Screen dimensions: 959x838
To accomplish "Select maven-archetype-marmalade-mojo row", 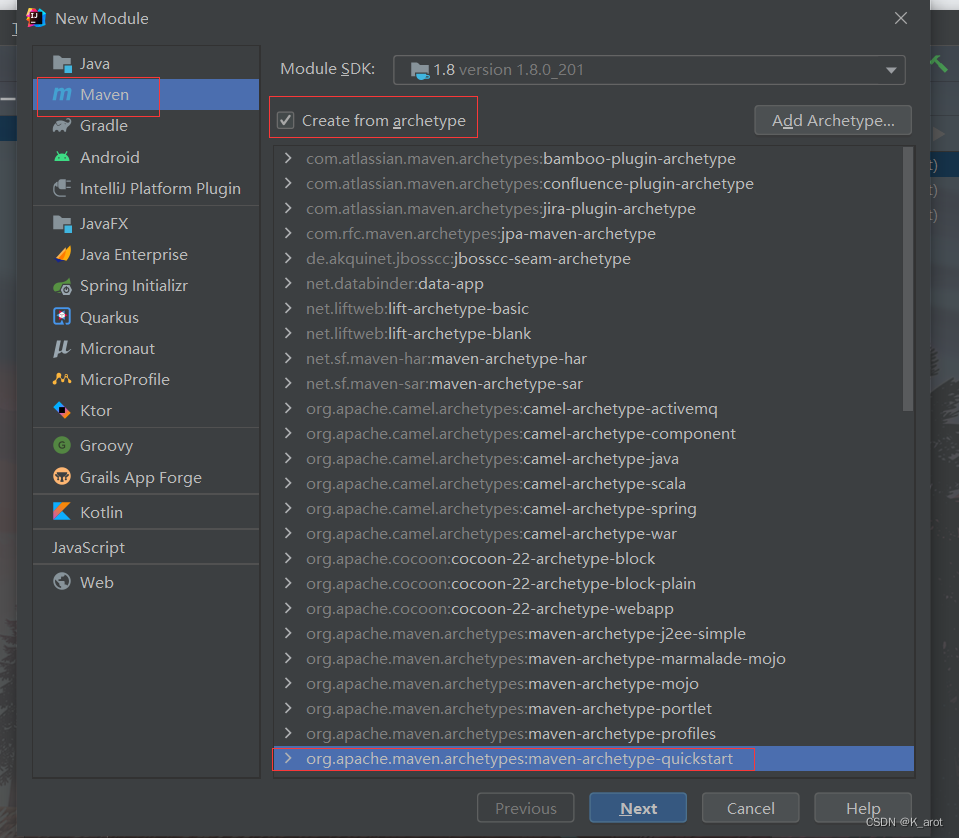I will click(x=593, y=659).
